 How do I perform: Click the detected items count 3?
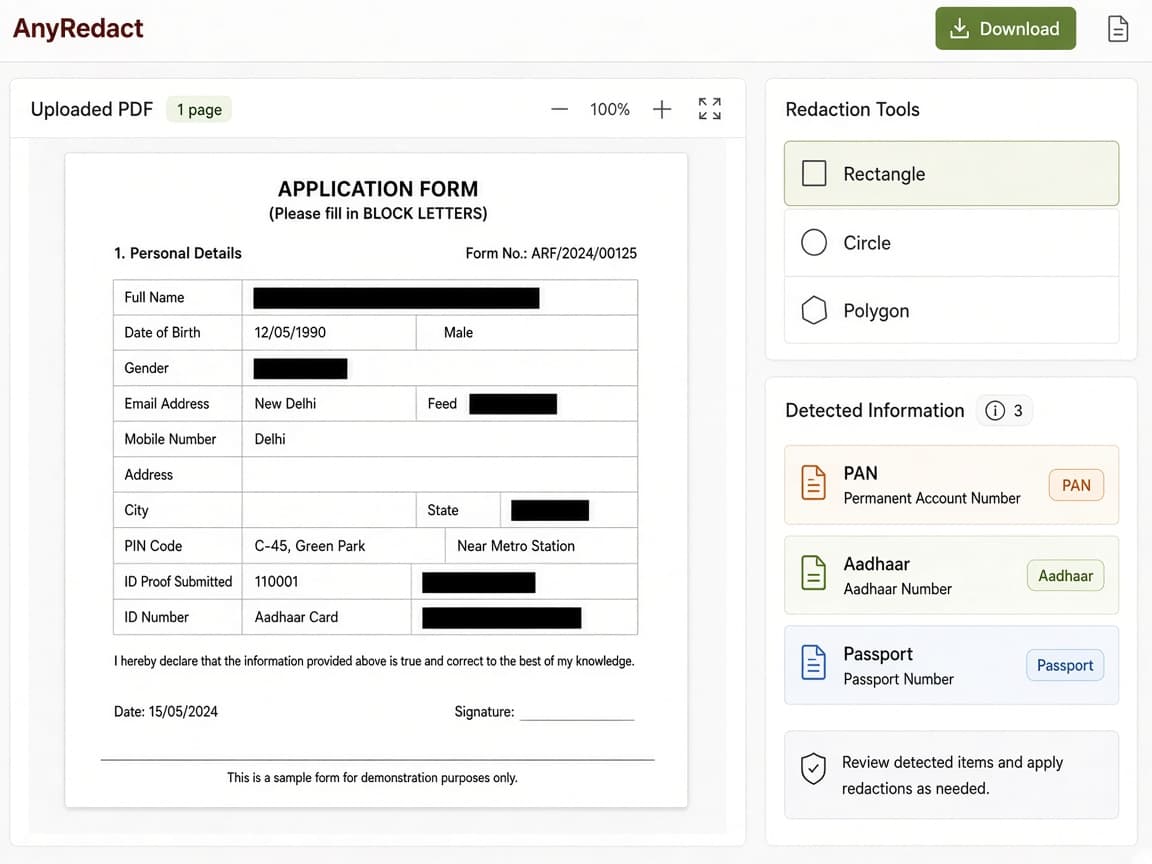coord(1018,411)
